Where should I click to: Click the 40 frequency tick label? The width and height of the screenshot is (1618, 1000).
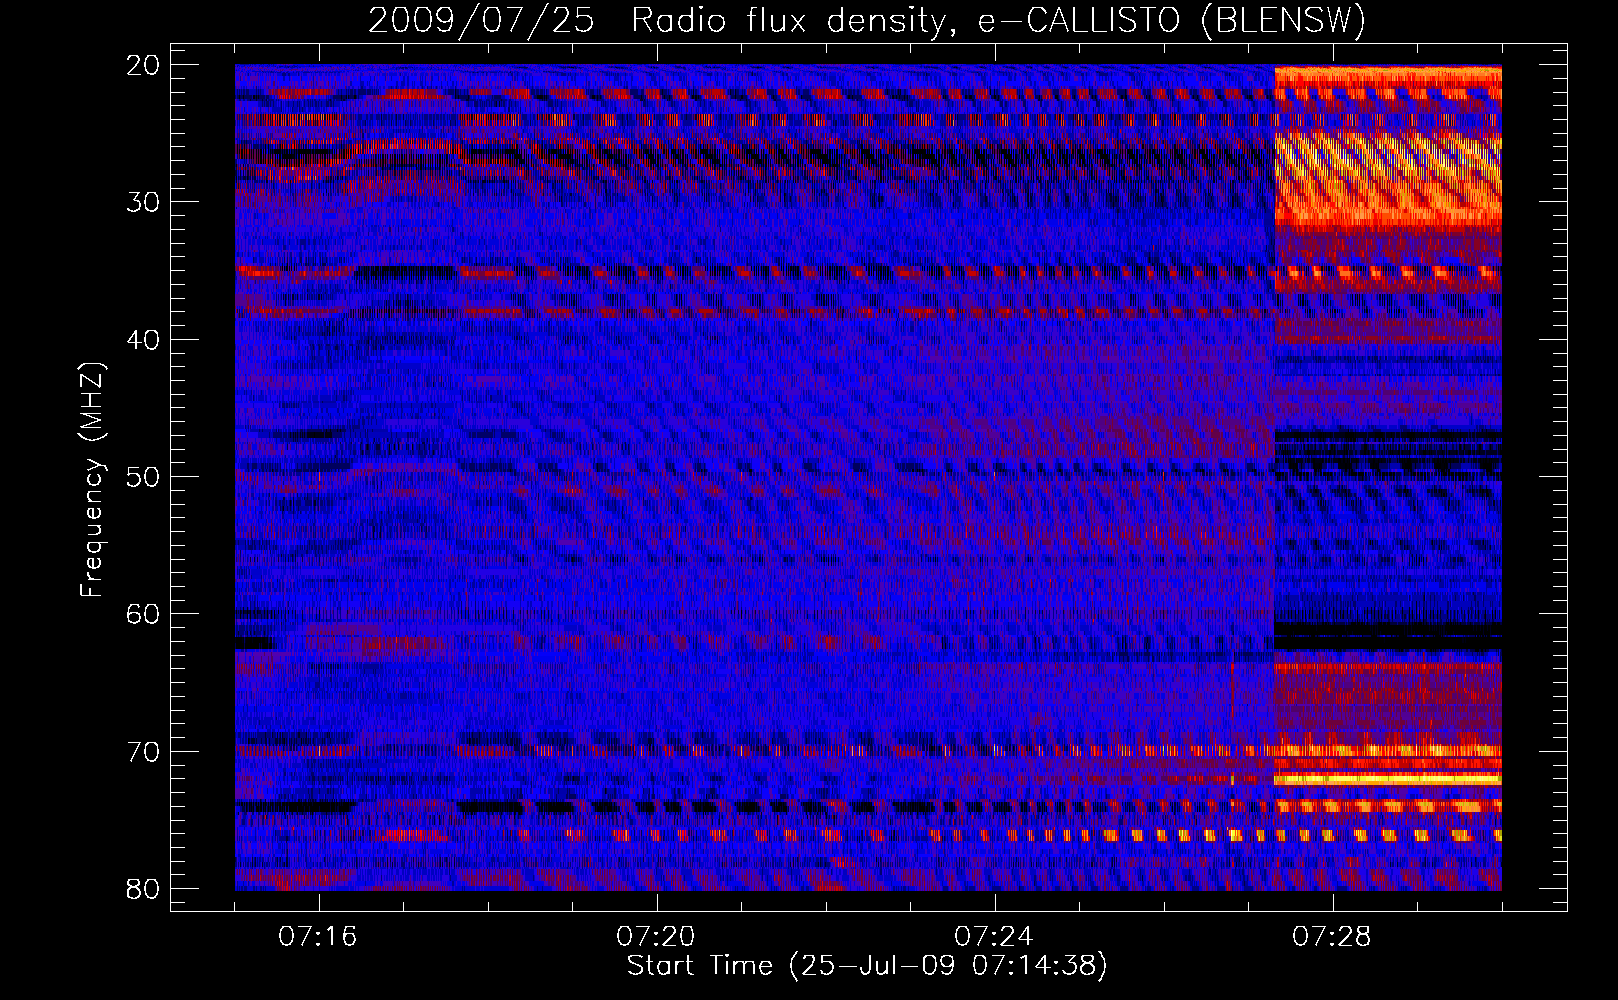pos(144,340)
